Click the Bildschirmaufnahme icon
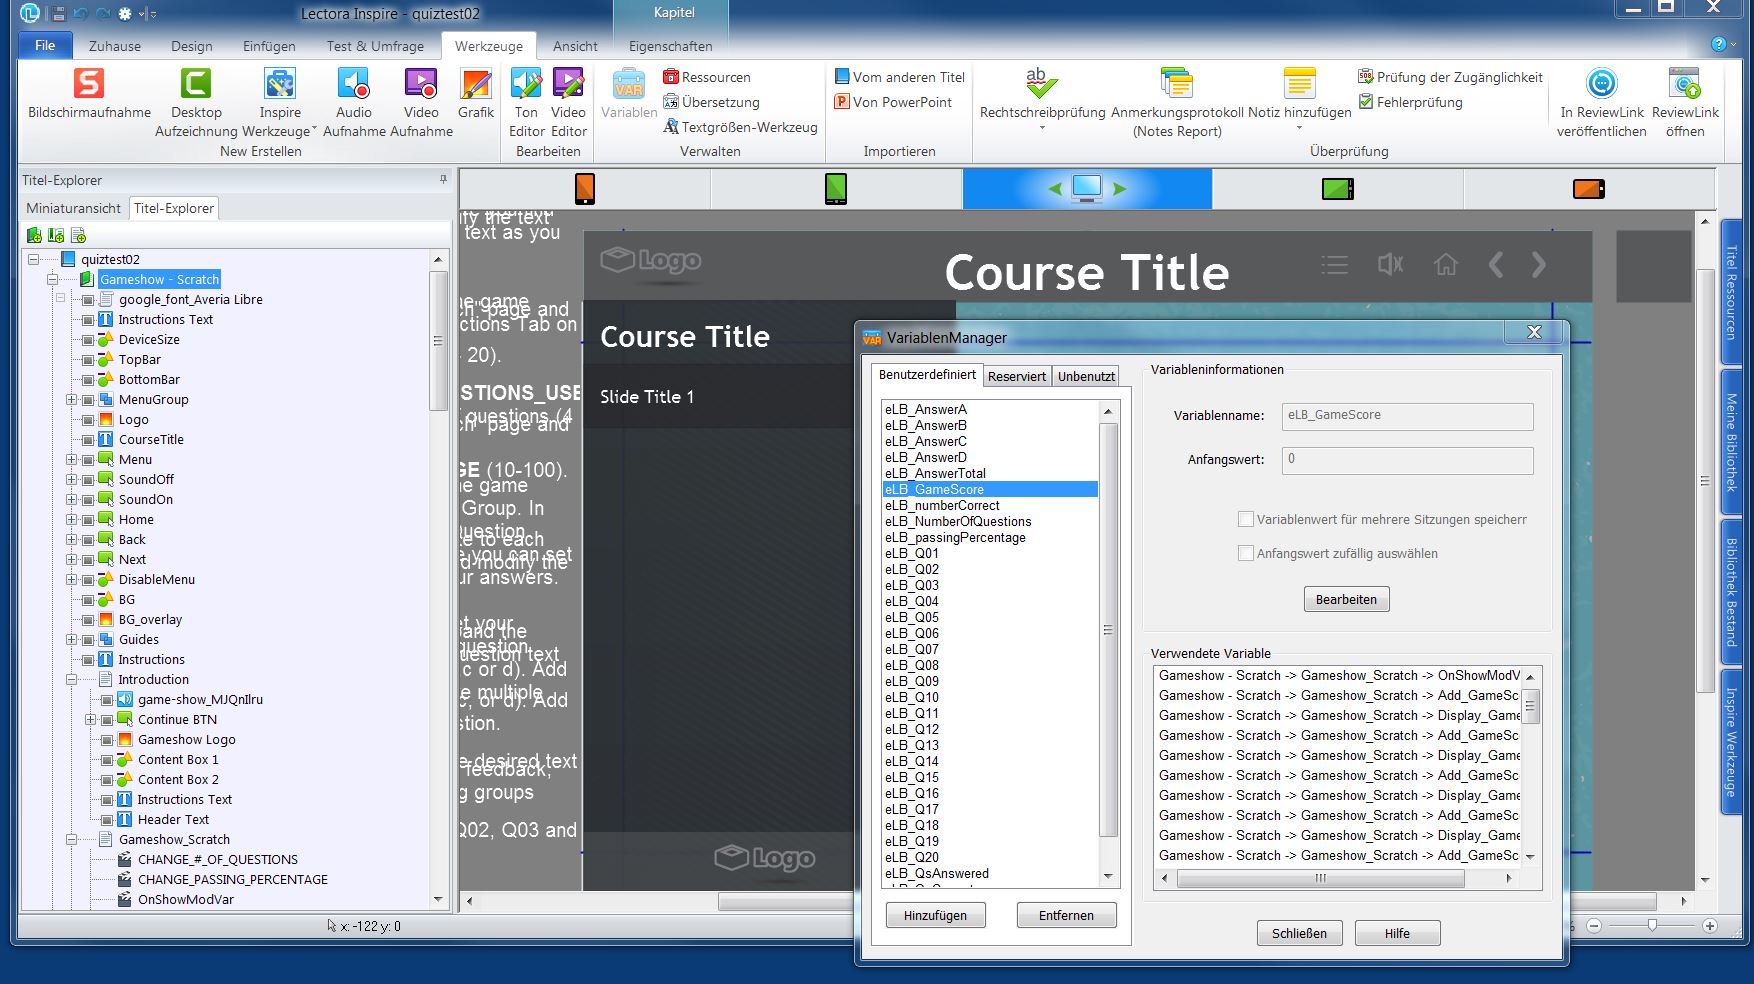Viewport: 1754px width, 984px height. 89,84
